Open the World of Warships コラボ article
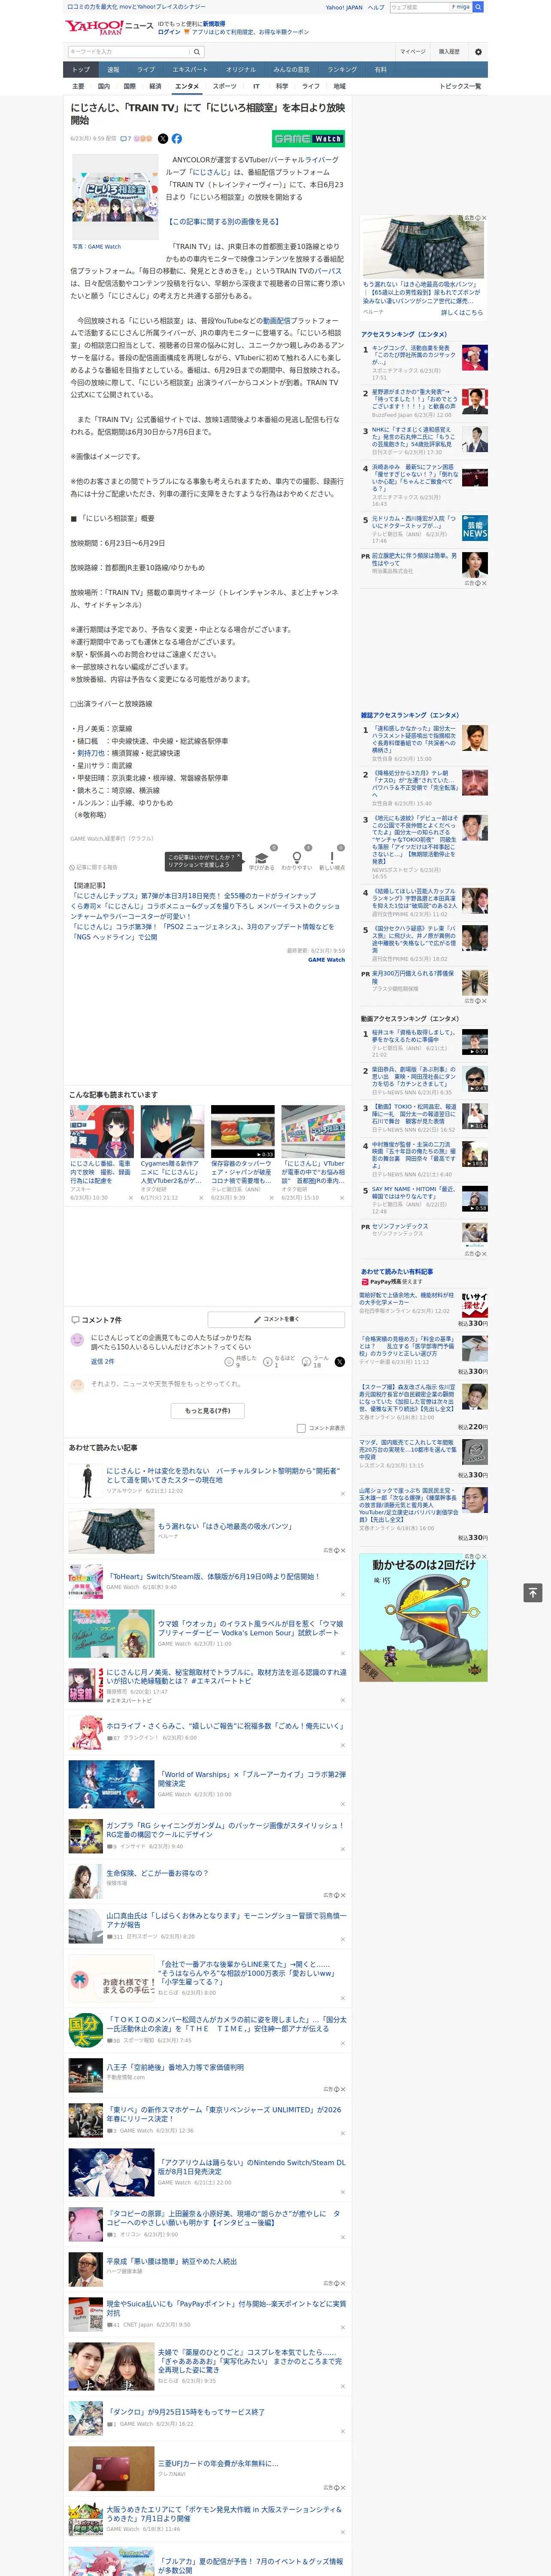 coord(252,1780)
